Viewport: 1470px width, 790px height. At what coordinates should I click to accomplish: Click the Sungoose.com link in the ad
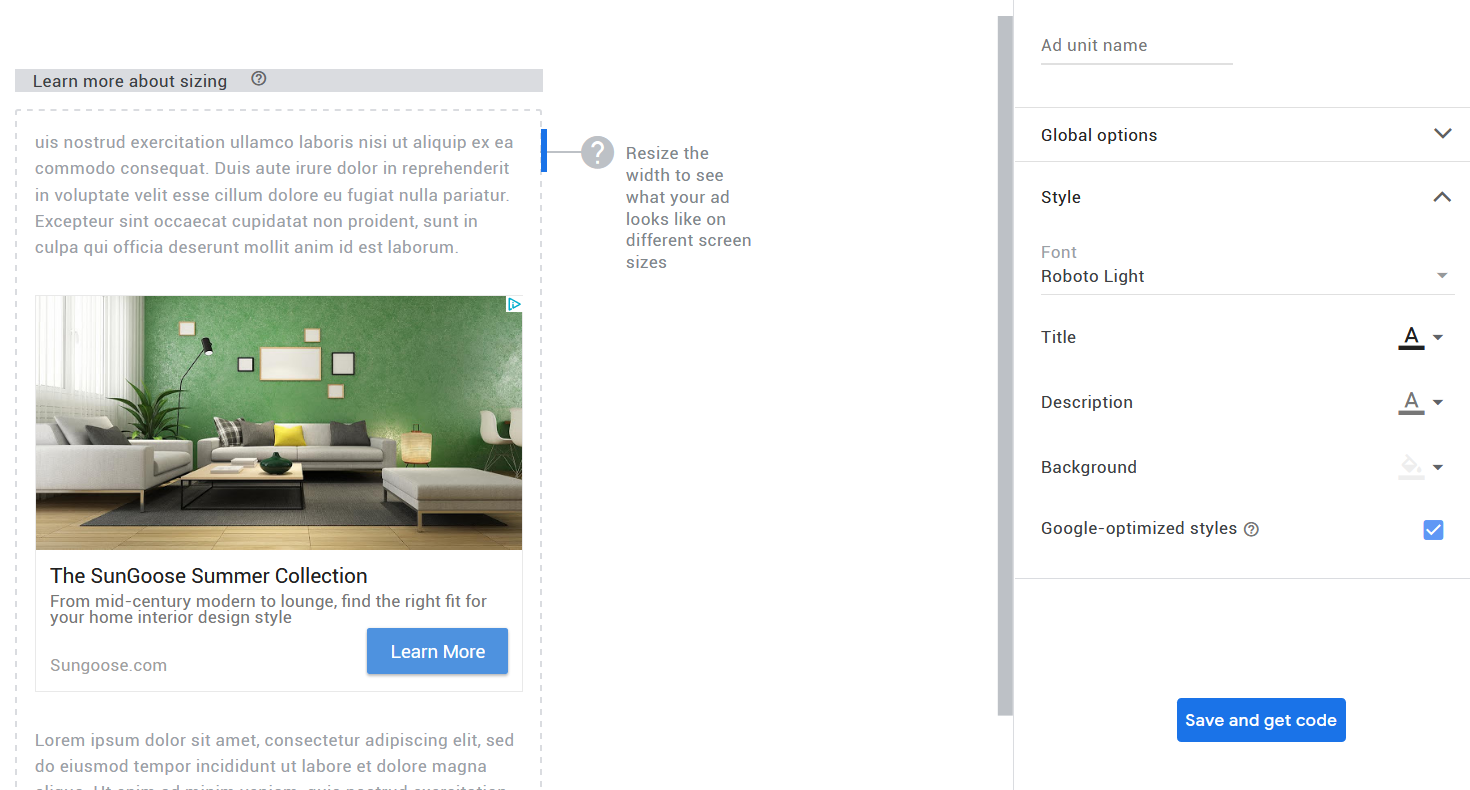tap(108, 664)
